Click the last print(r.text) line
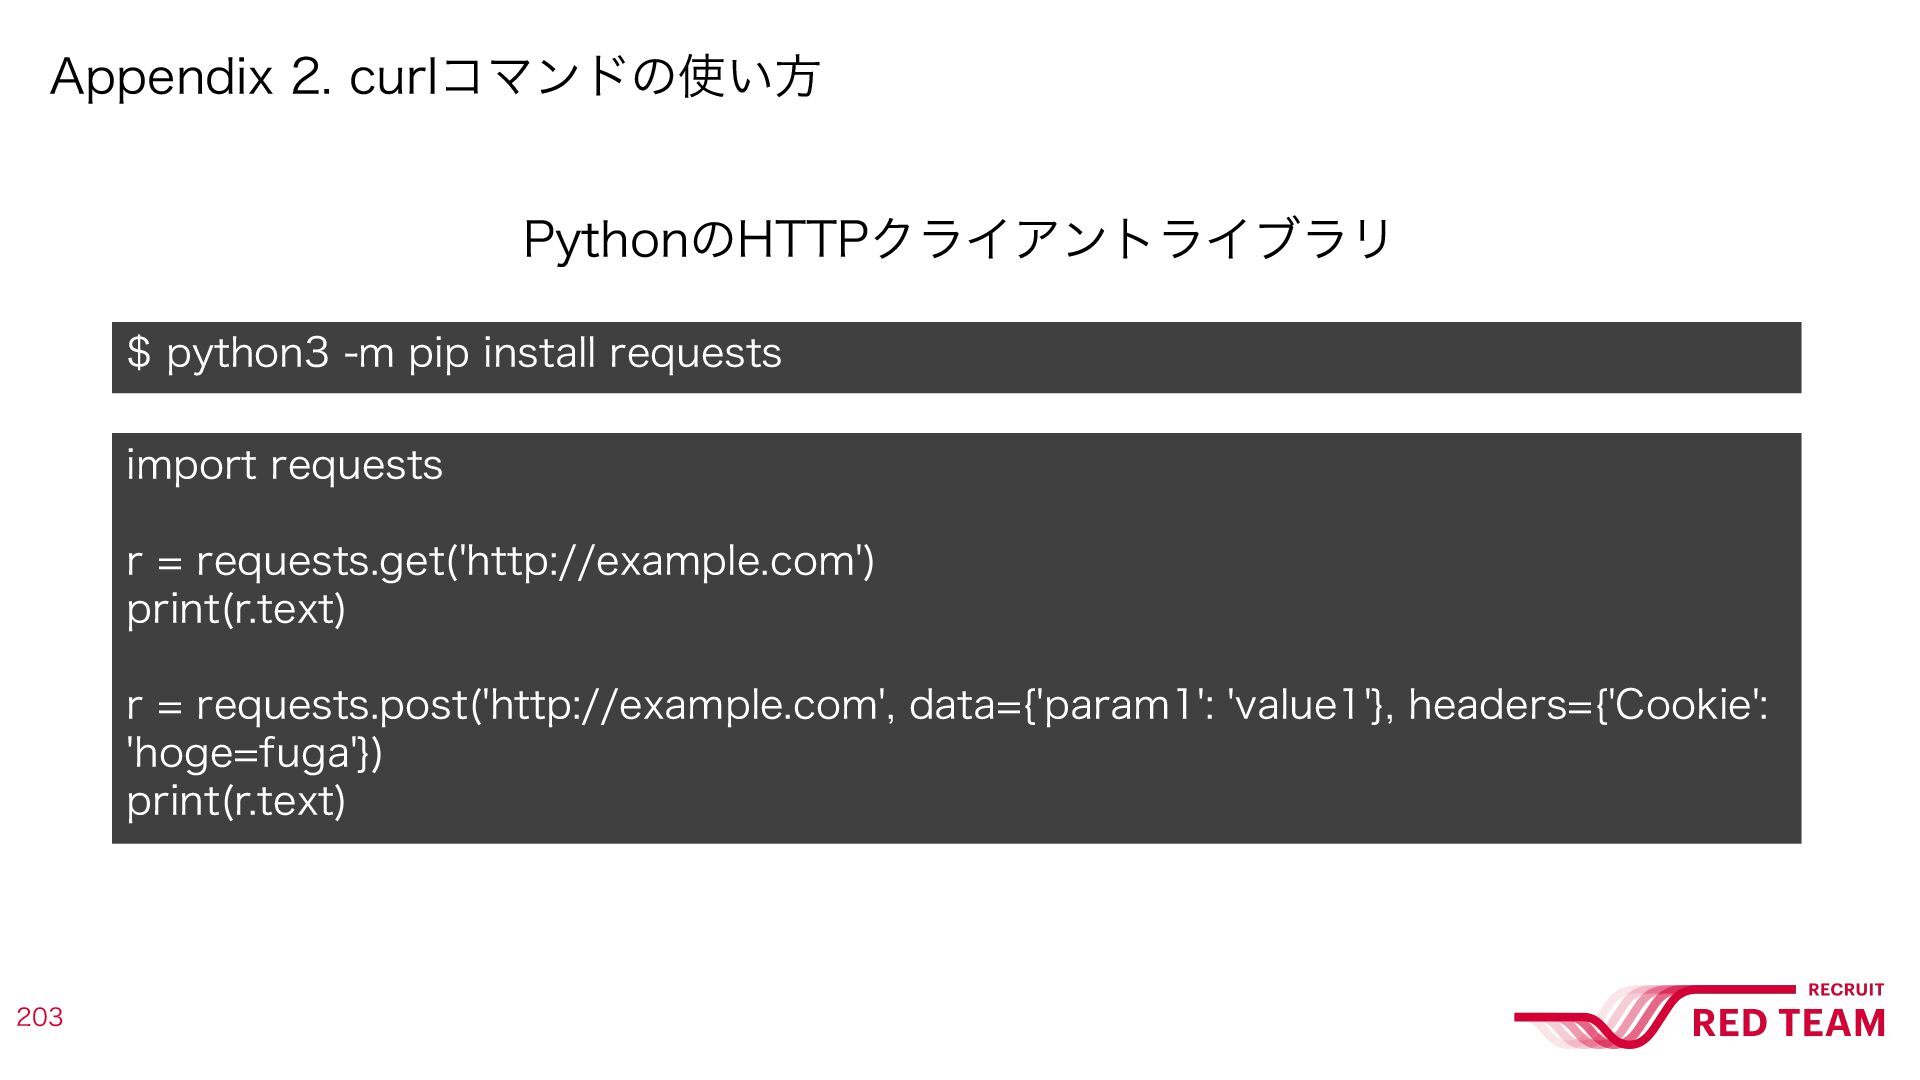Image resolution: width=1920 pixels, height=1080 pixels. 236,801
